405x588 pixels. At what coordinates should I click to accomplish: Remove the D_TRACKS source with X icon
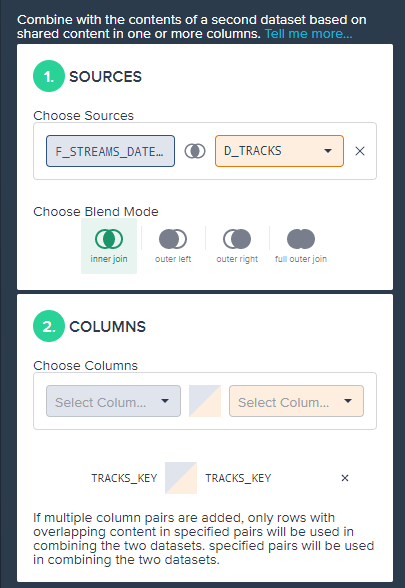tap(360, 151)
